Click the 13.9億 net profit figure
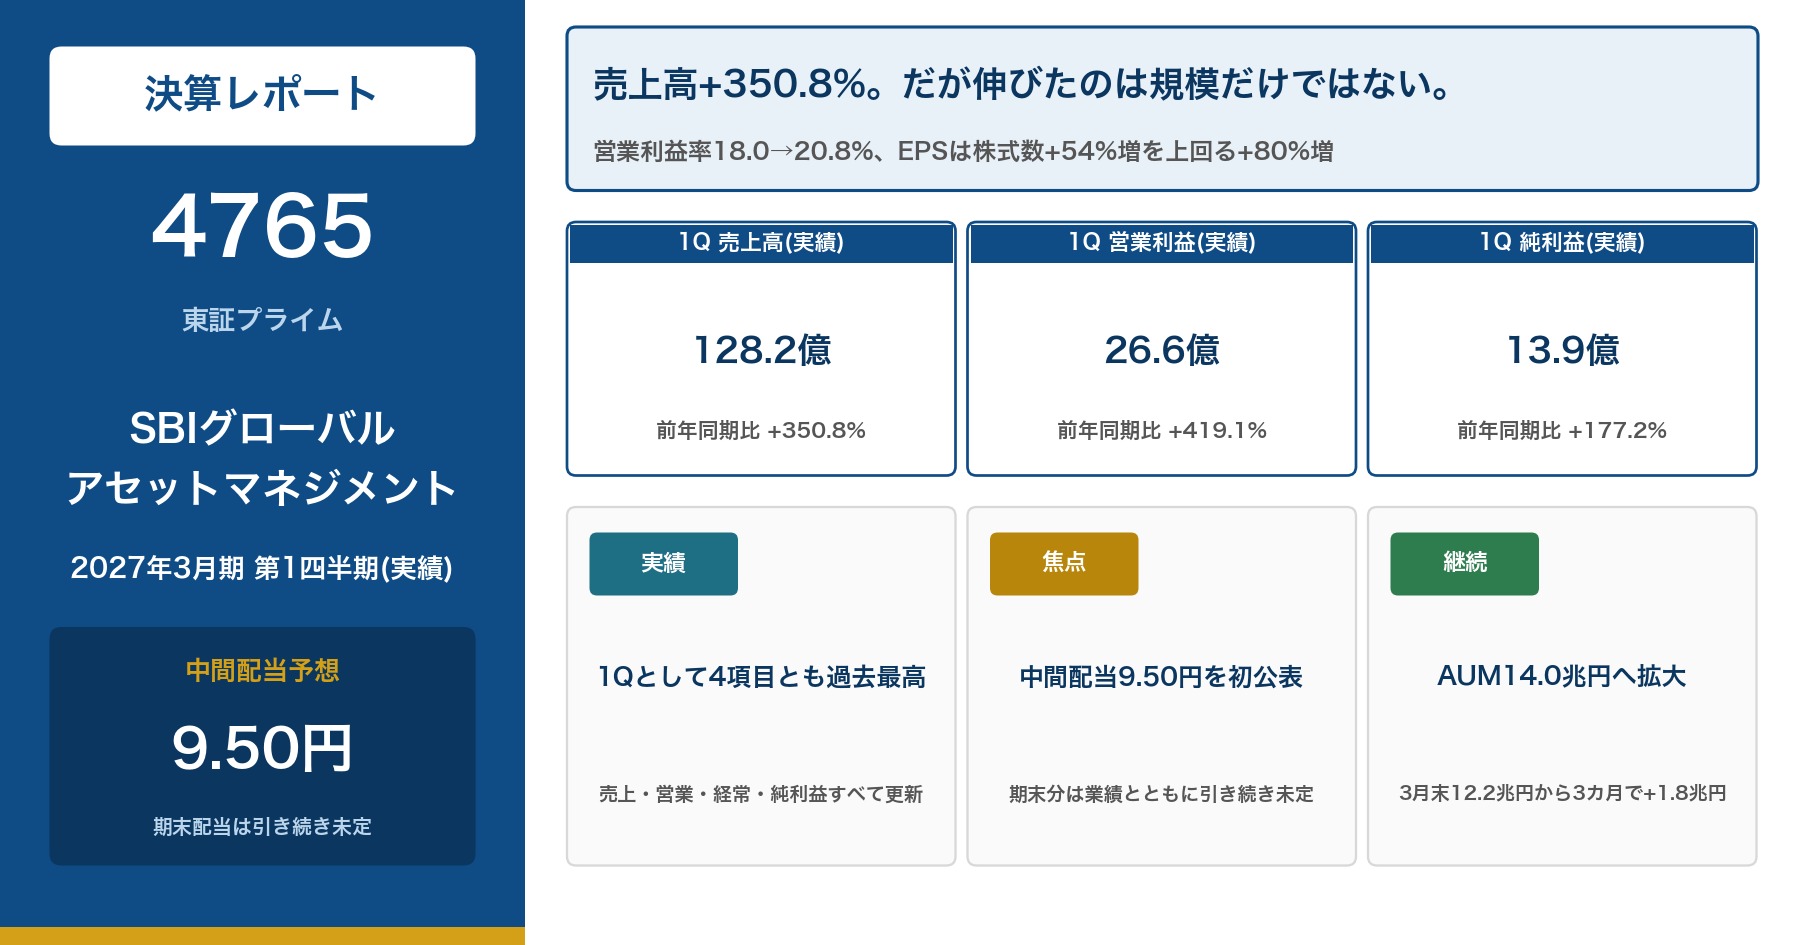 [1563, 350]
